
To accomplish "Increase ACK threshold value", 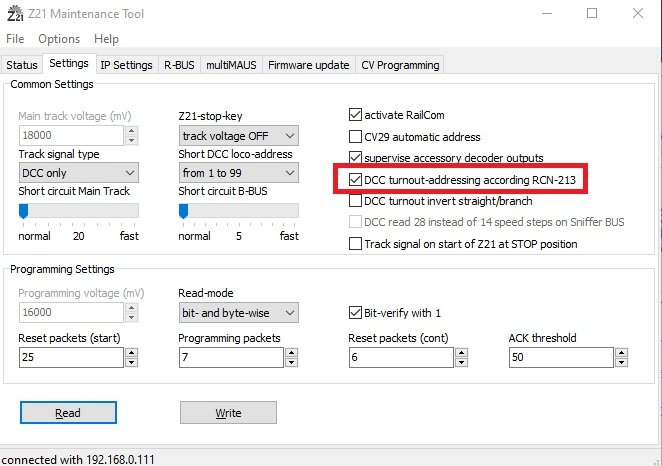I will 621,352.
